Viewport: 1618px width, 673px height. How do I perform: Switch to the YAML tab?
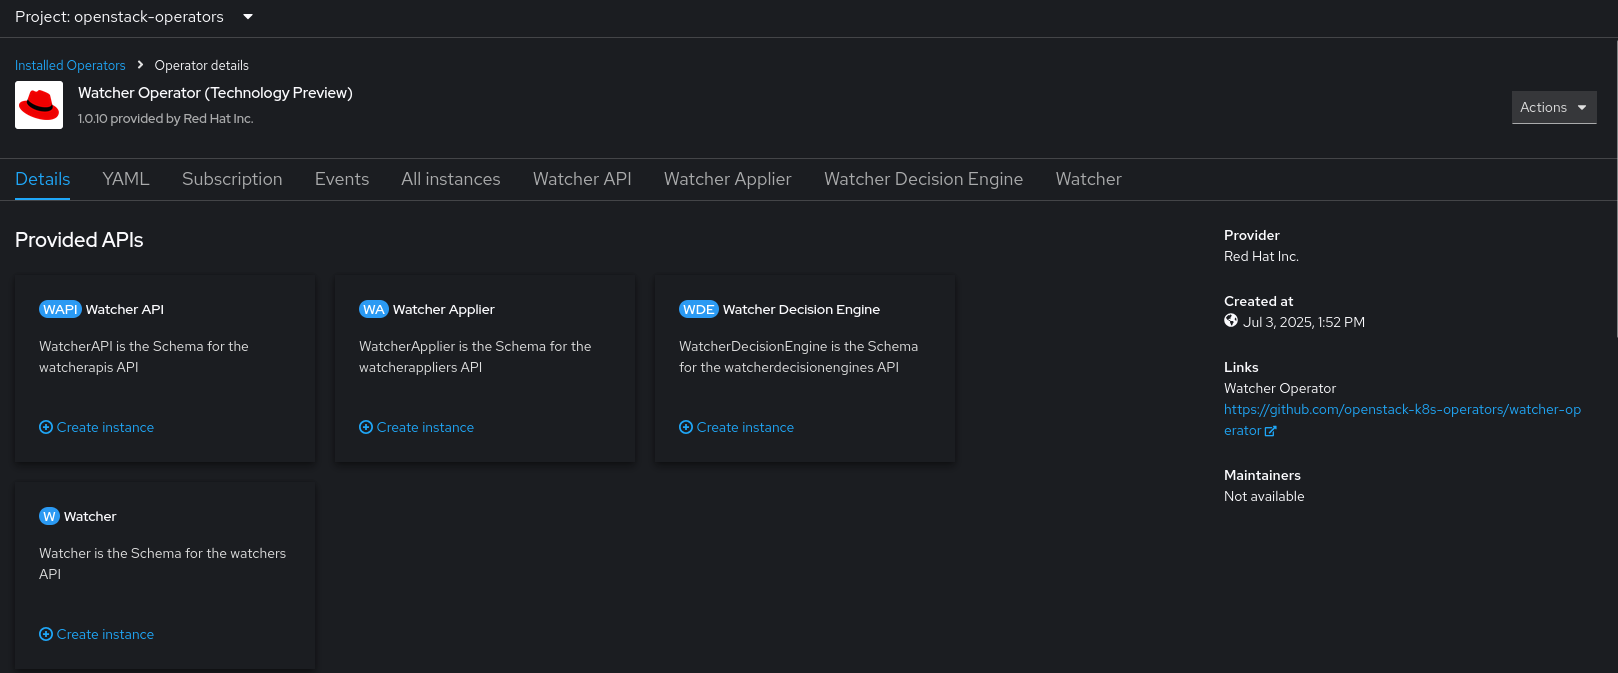tap(126, 179)
